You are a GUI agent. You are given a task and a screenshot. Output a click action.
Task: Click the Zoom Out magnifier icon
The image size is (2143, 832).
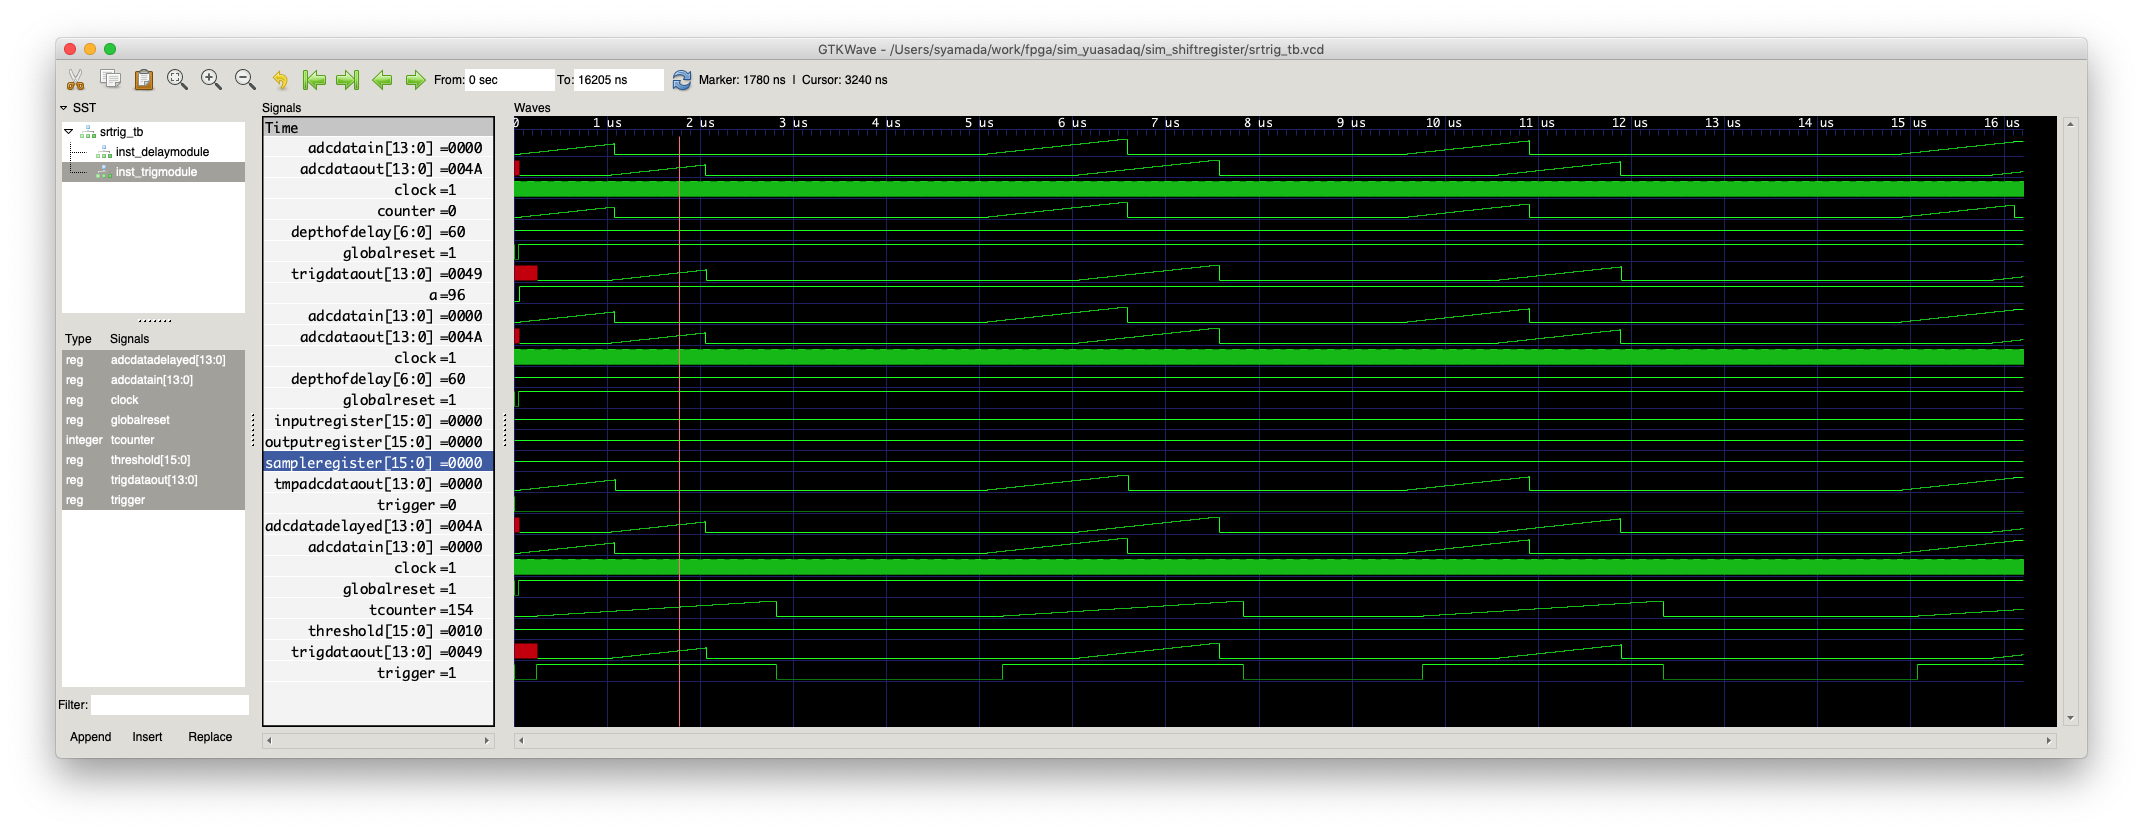coord(245,79)
